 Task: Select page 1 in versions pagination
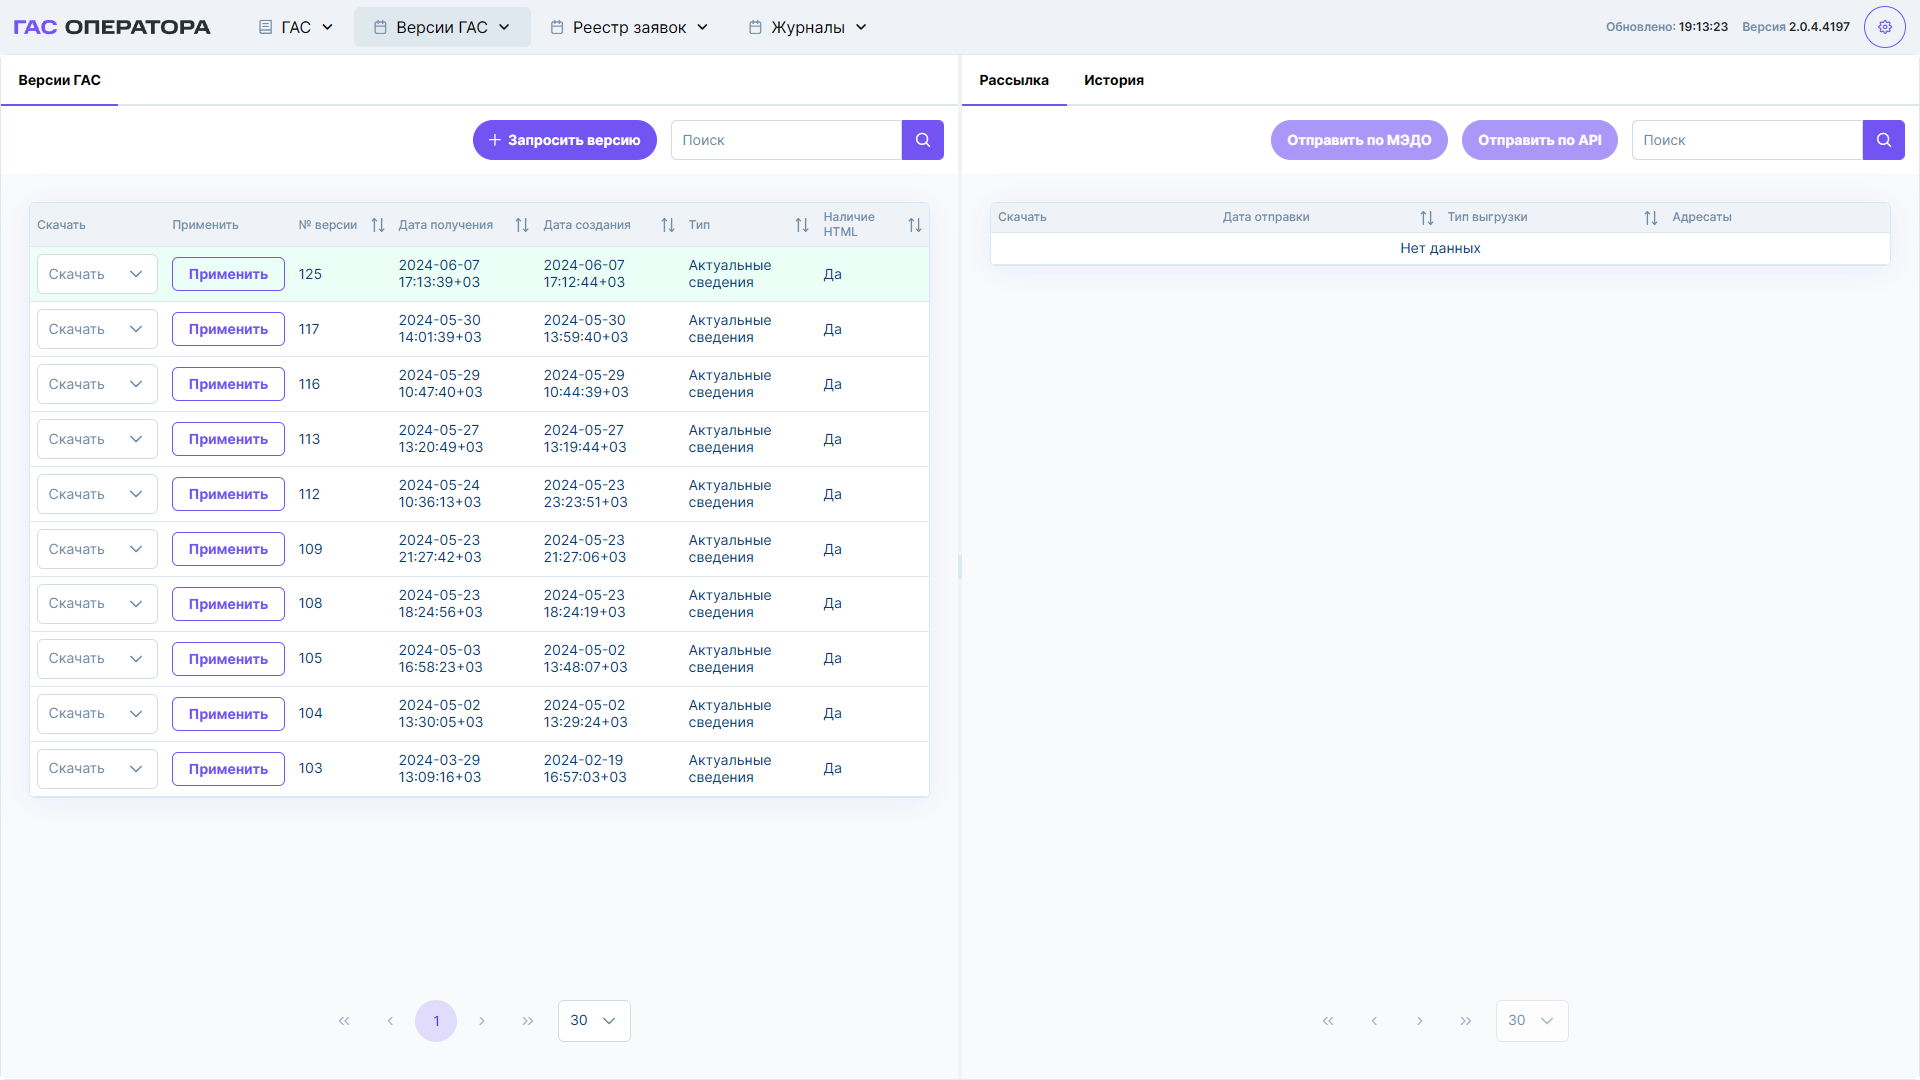point(436,1021)
